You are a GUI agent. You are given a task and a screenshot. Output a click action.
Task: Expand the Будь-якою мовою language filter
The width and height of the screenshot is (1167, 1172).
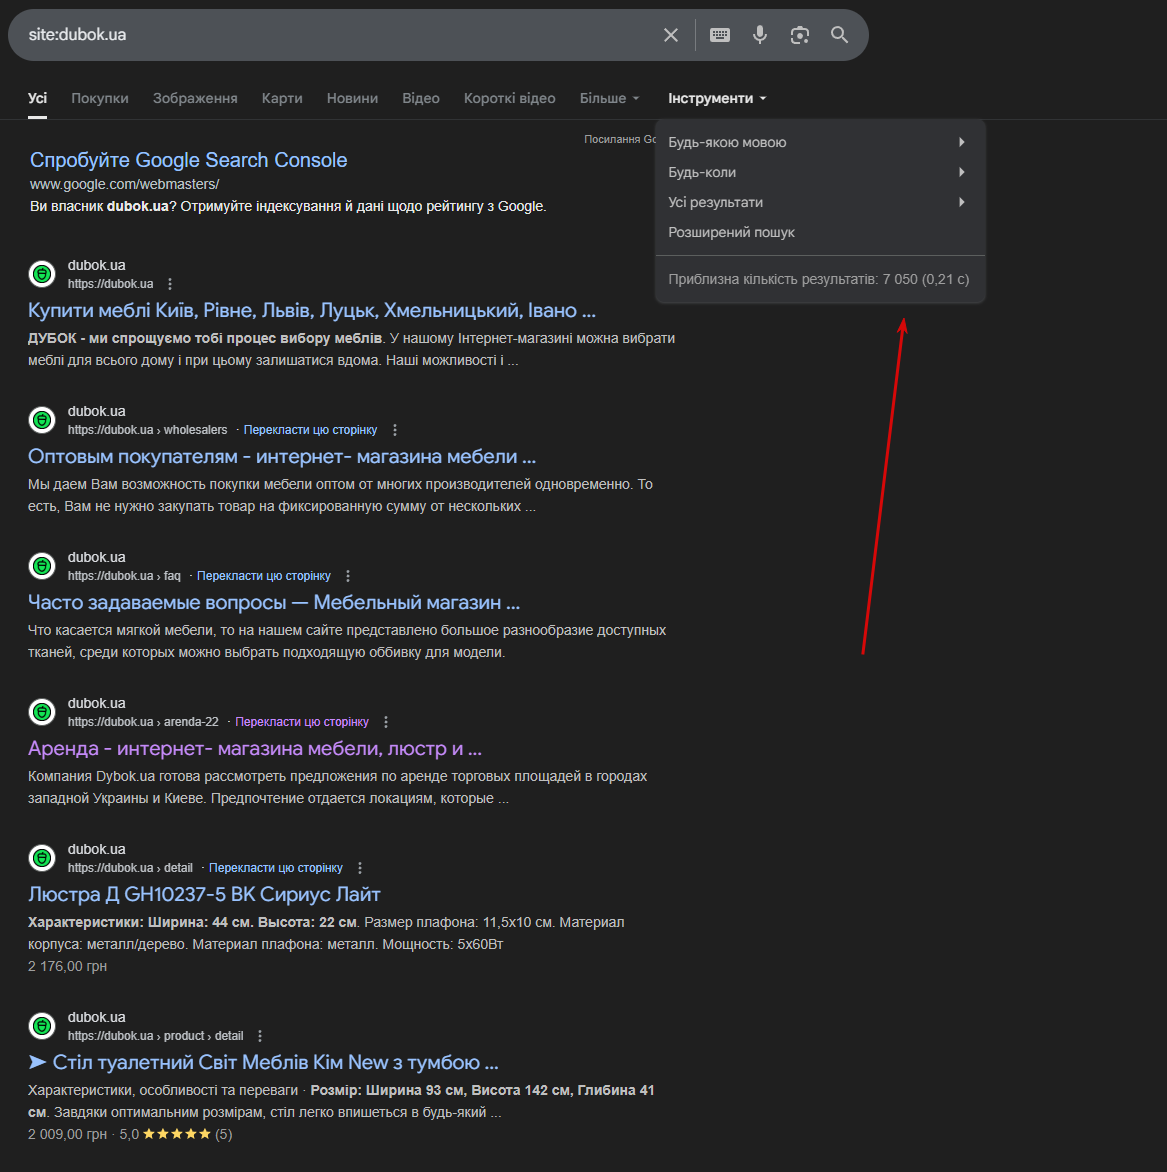click(x=819, y=142)
